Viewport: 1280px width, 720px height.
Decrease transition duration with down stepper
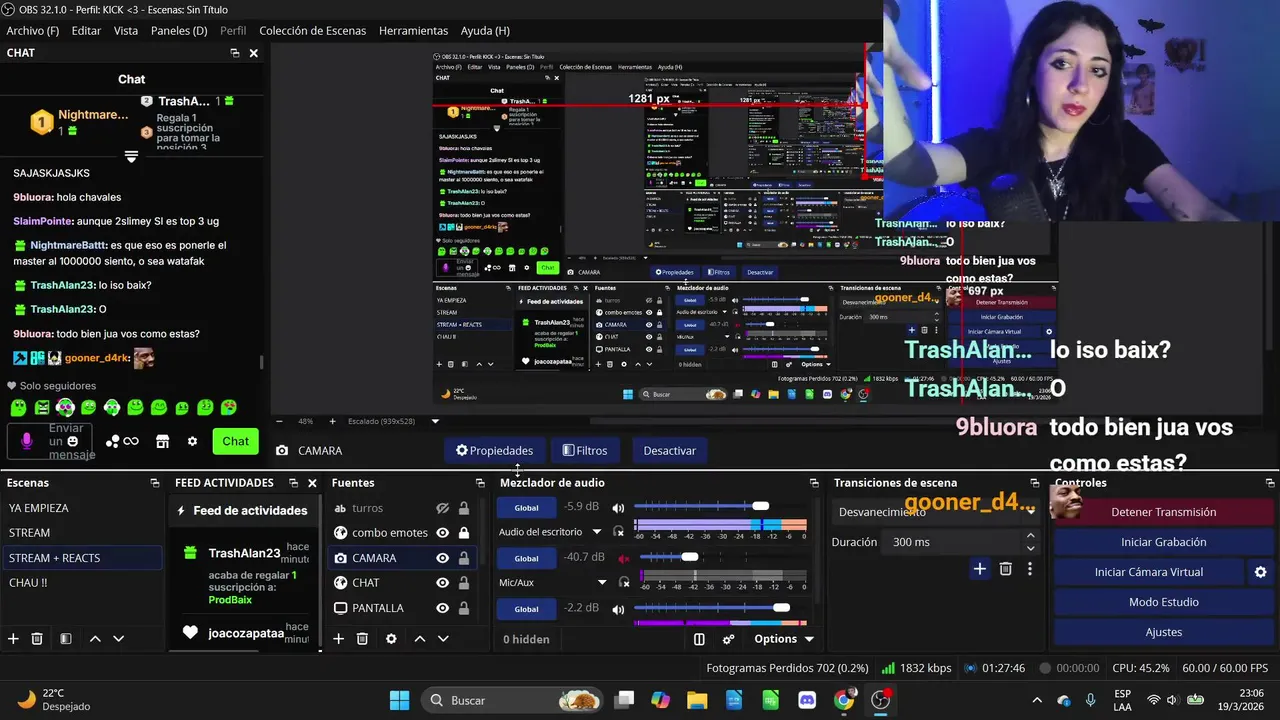pos(1030,548)
